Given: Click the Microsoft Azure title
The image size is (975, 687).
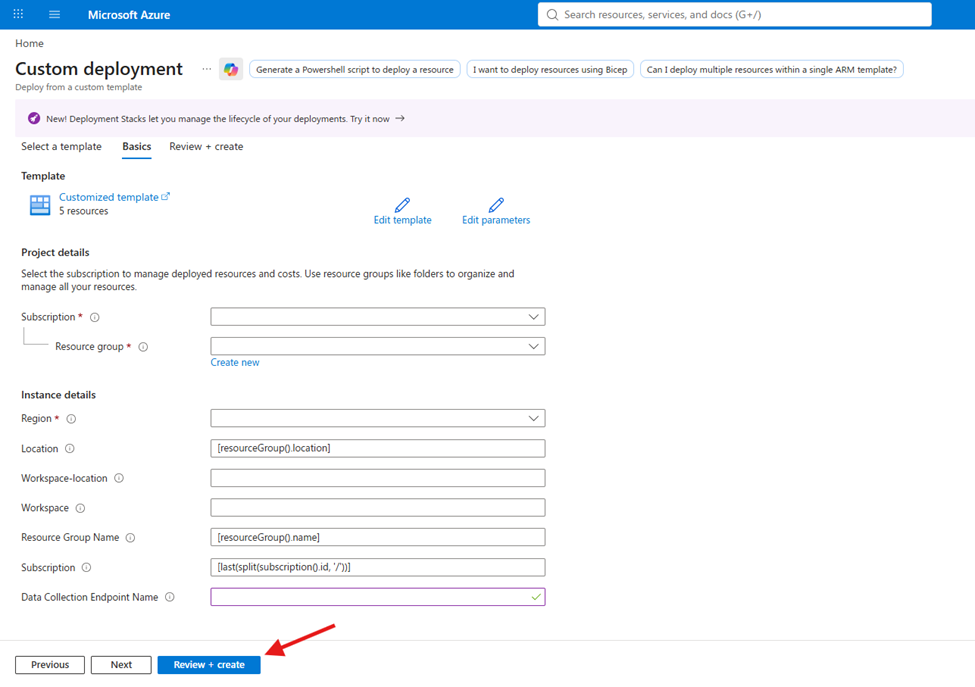Looking at the screenshot, I should pos(129,15).
